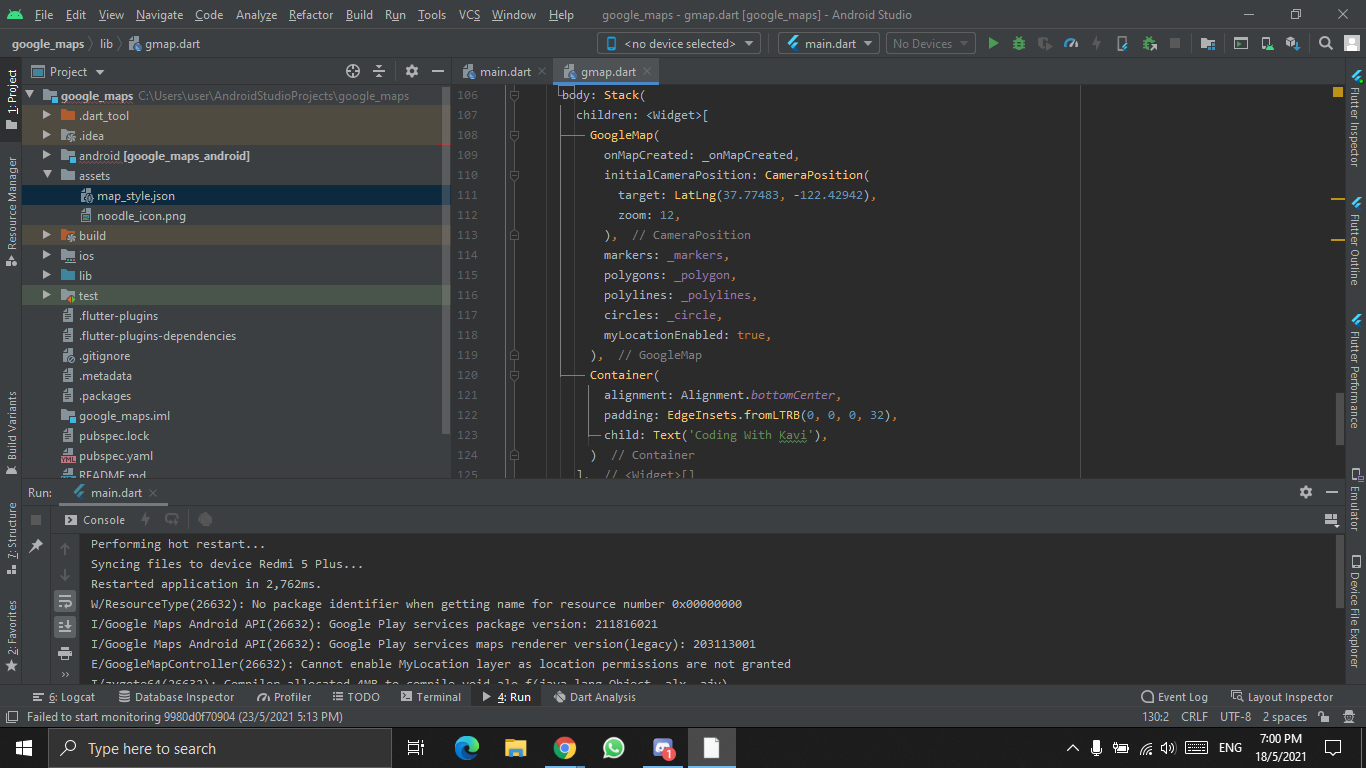Screen dimensions: 1366x768
Task: Open Project panel settings gear
Action: [412, 71]
